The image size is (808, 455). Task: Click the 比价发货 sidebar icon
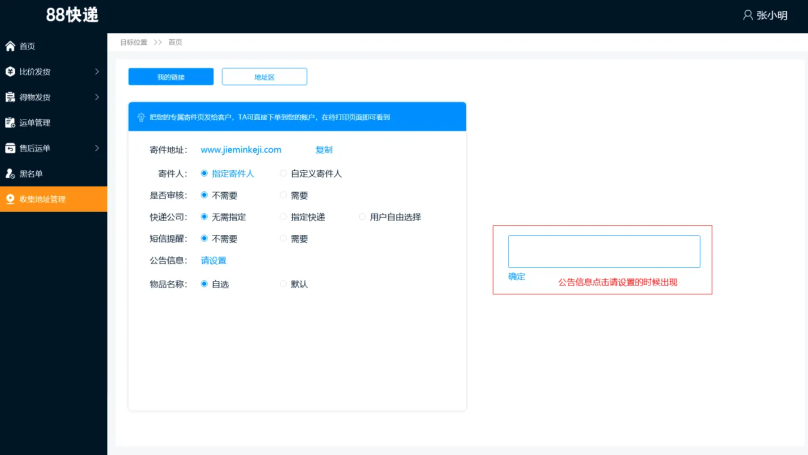tap(10, 72)
